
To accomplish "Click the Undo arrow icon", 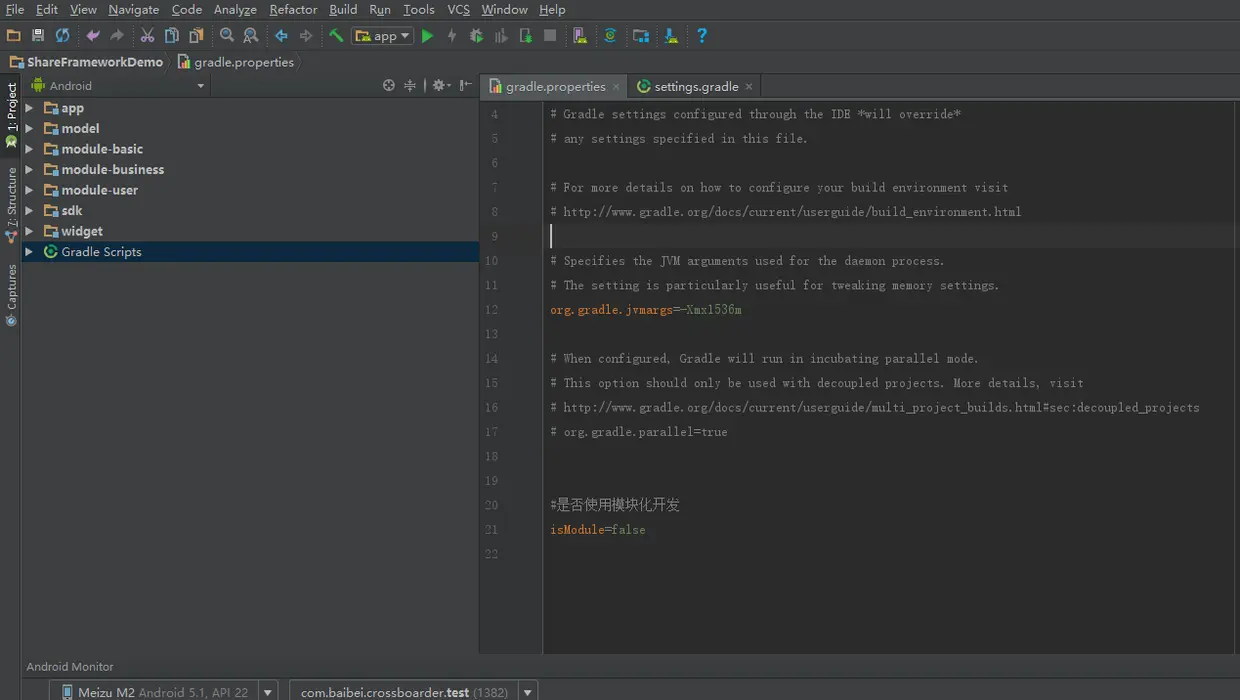I will click(93, 36).
